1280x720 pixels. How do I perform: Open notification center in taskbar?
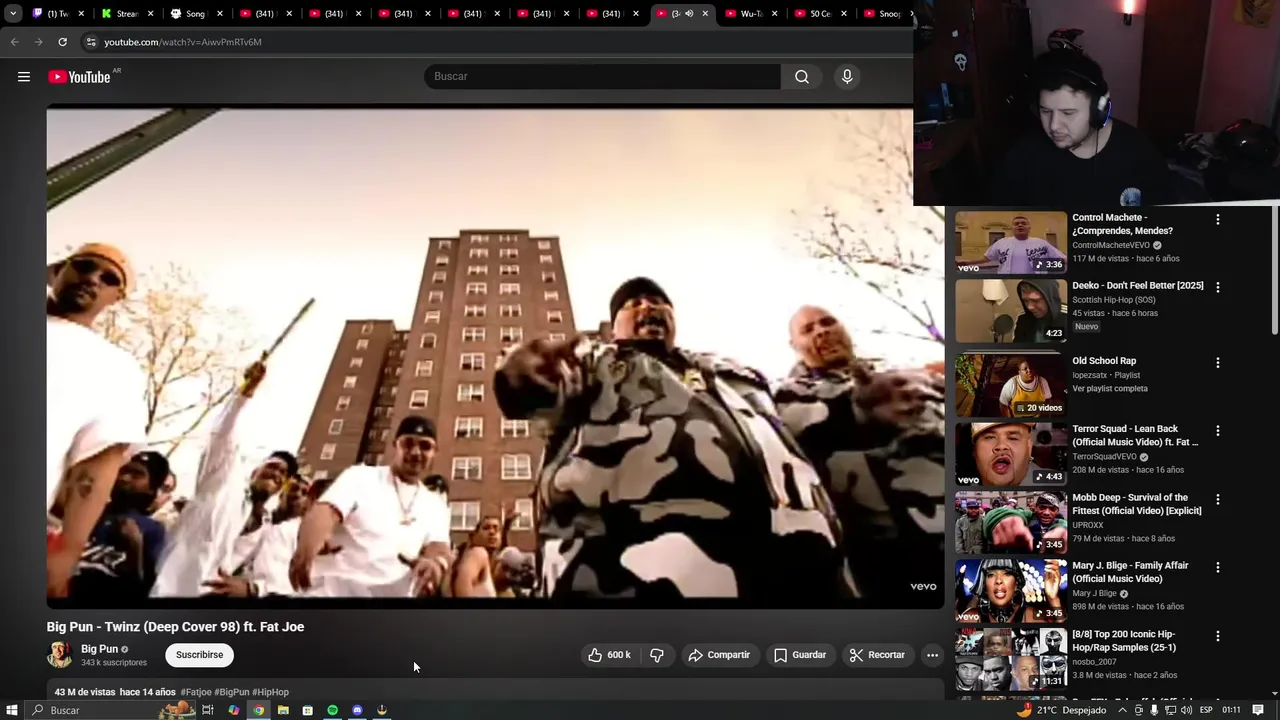(x=1258, y=710)
